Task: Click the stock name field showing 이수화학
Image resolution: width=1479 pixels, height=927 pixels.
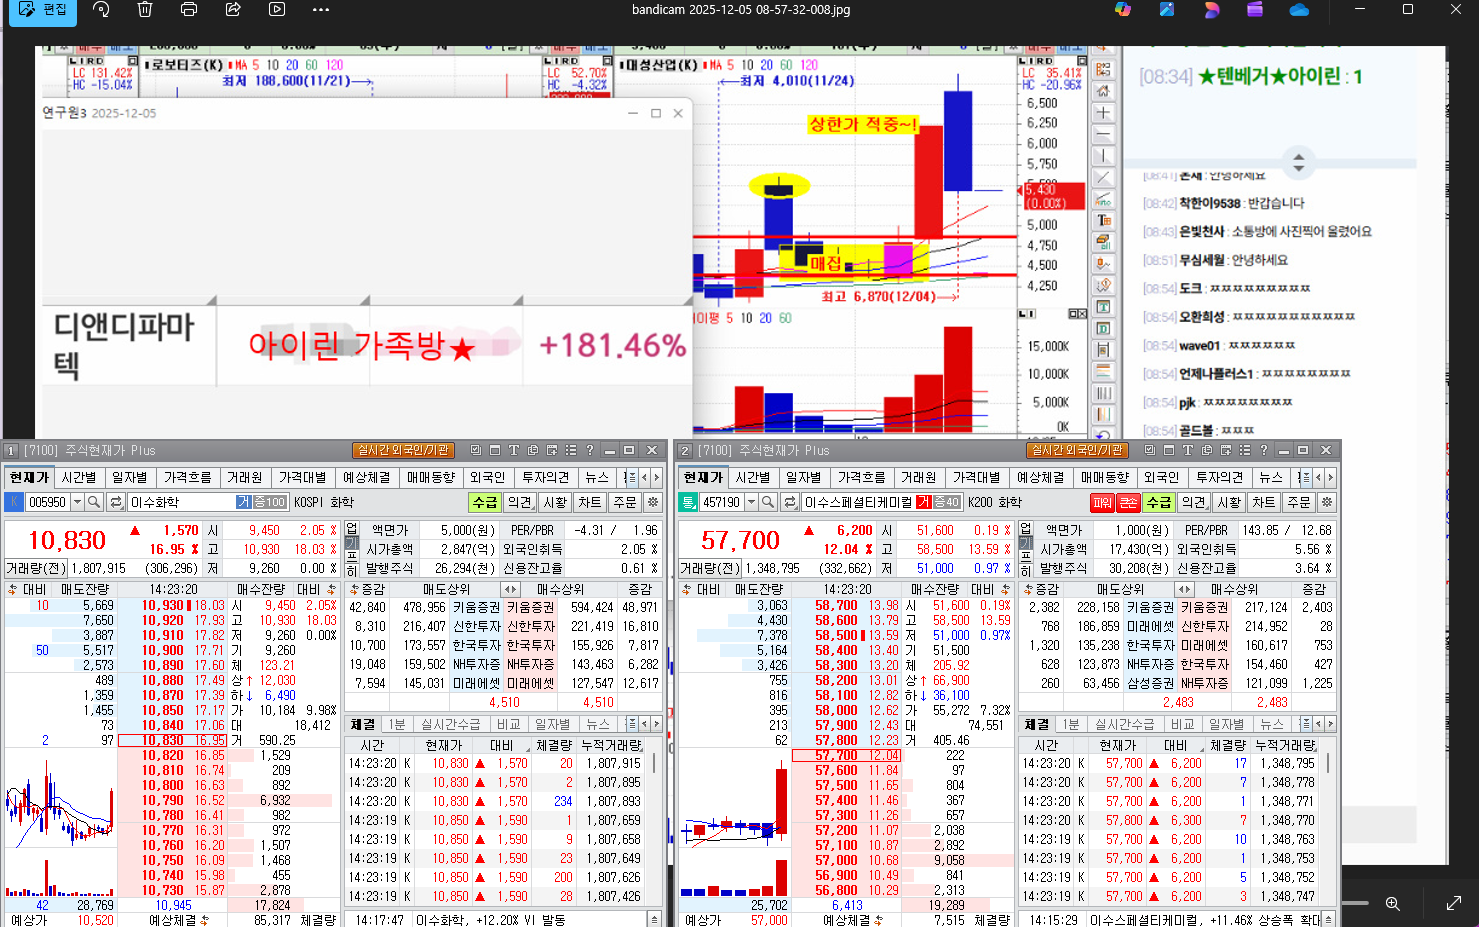Action: click(x=180, y=502)
